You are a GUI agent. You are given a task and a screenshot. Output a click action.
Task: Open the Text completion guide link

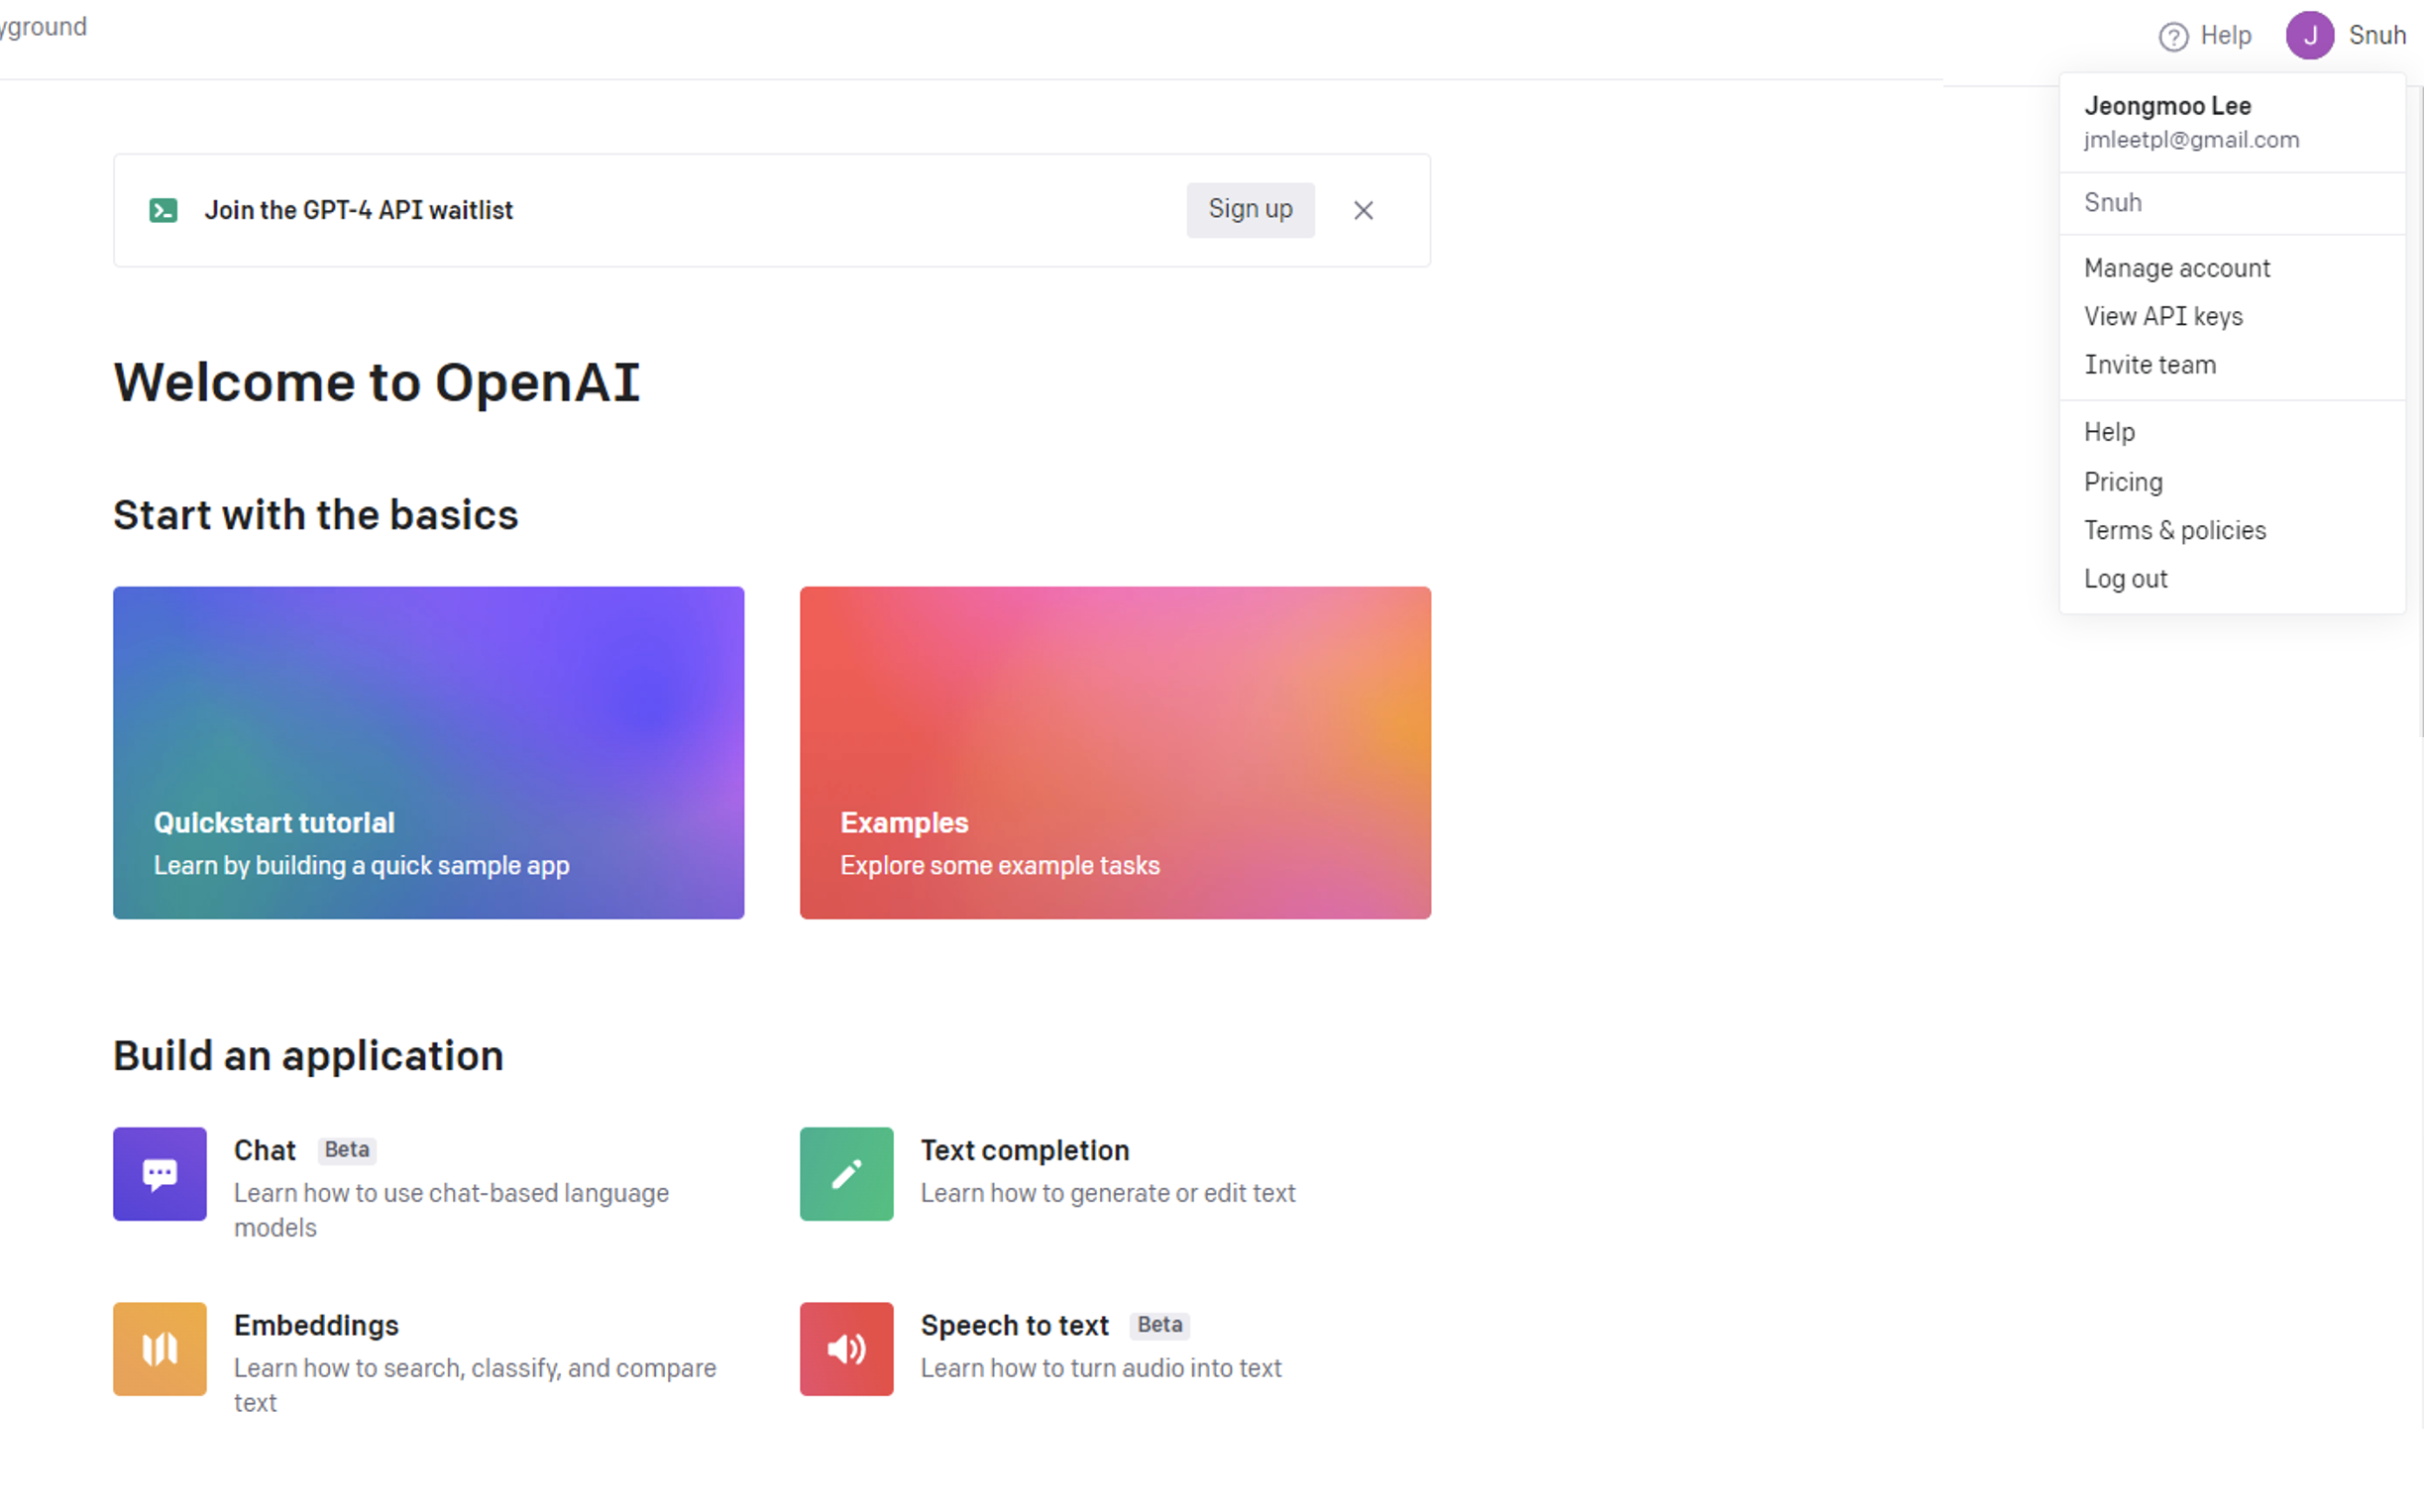(x=1025, y=1150)
